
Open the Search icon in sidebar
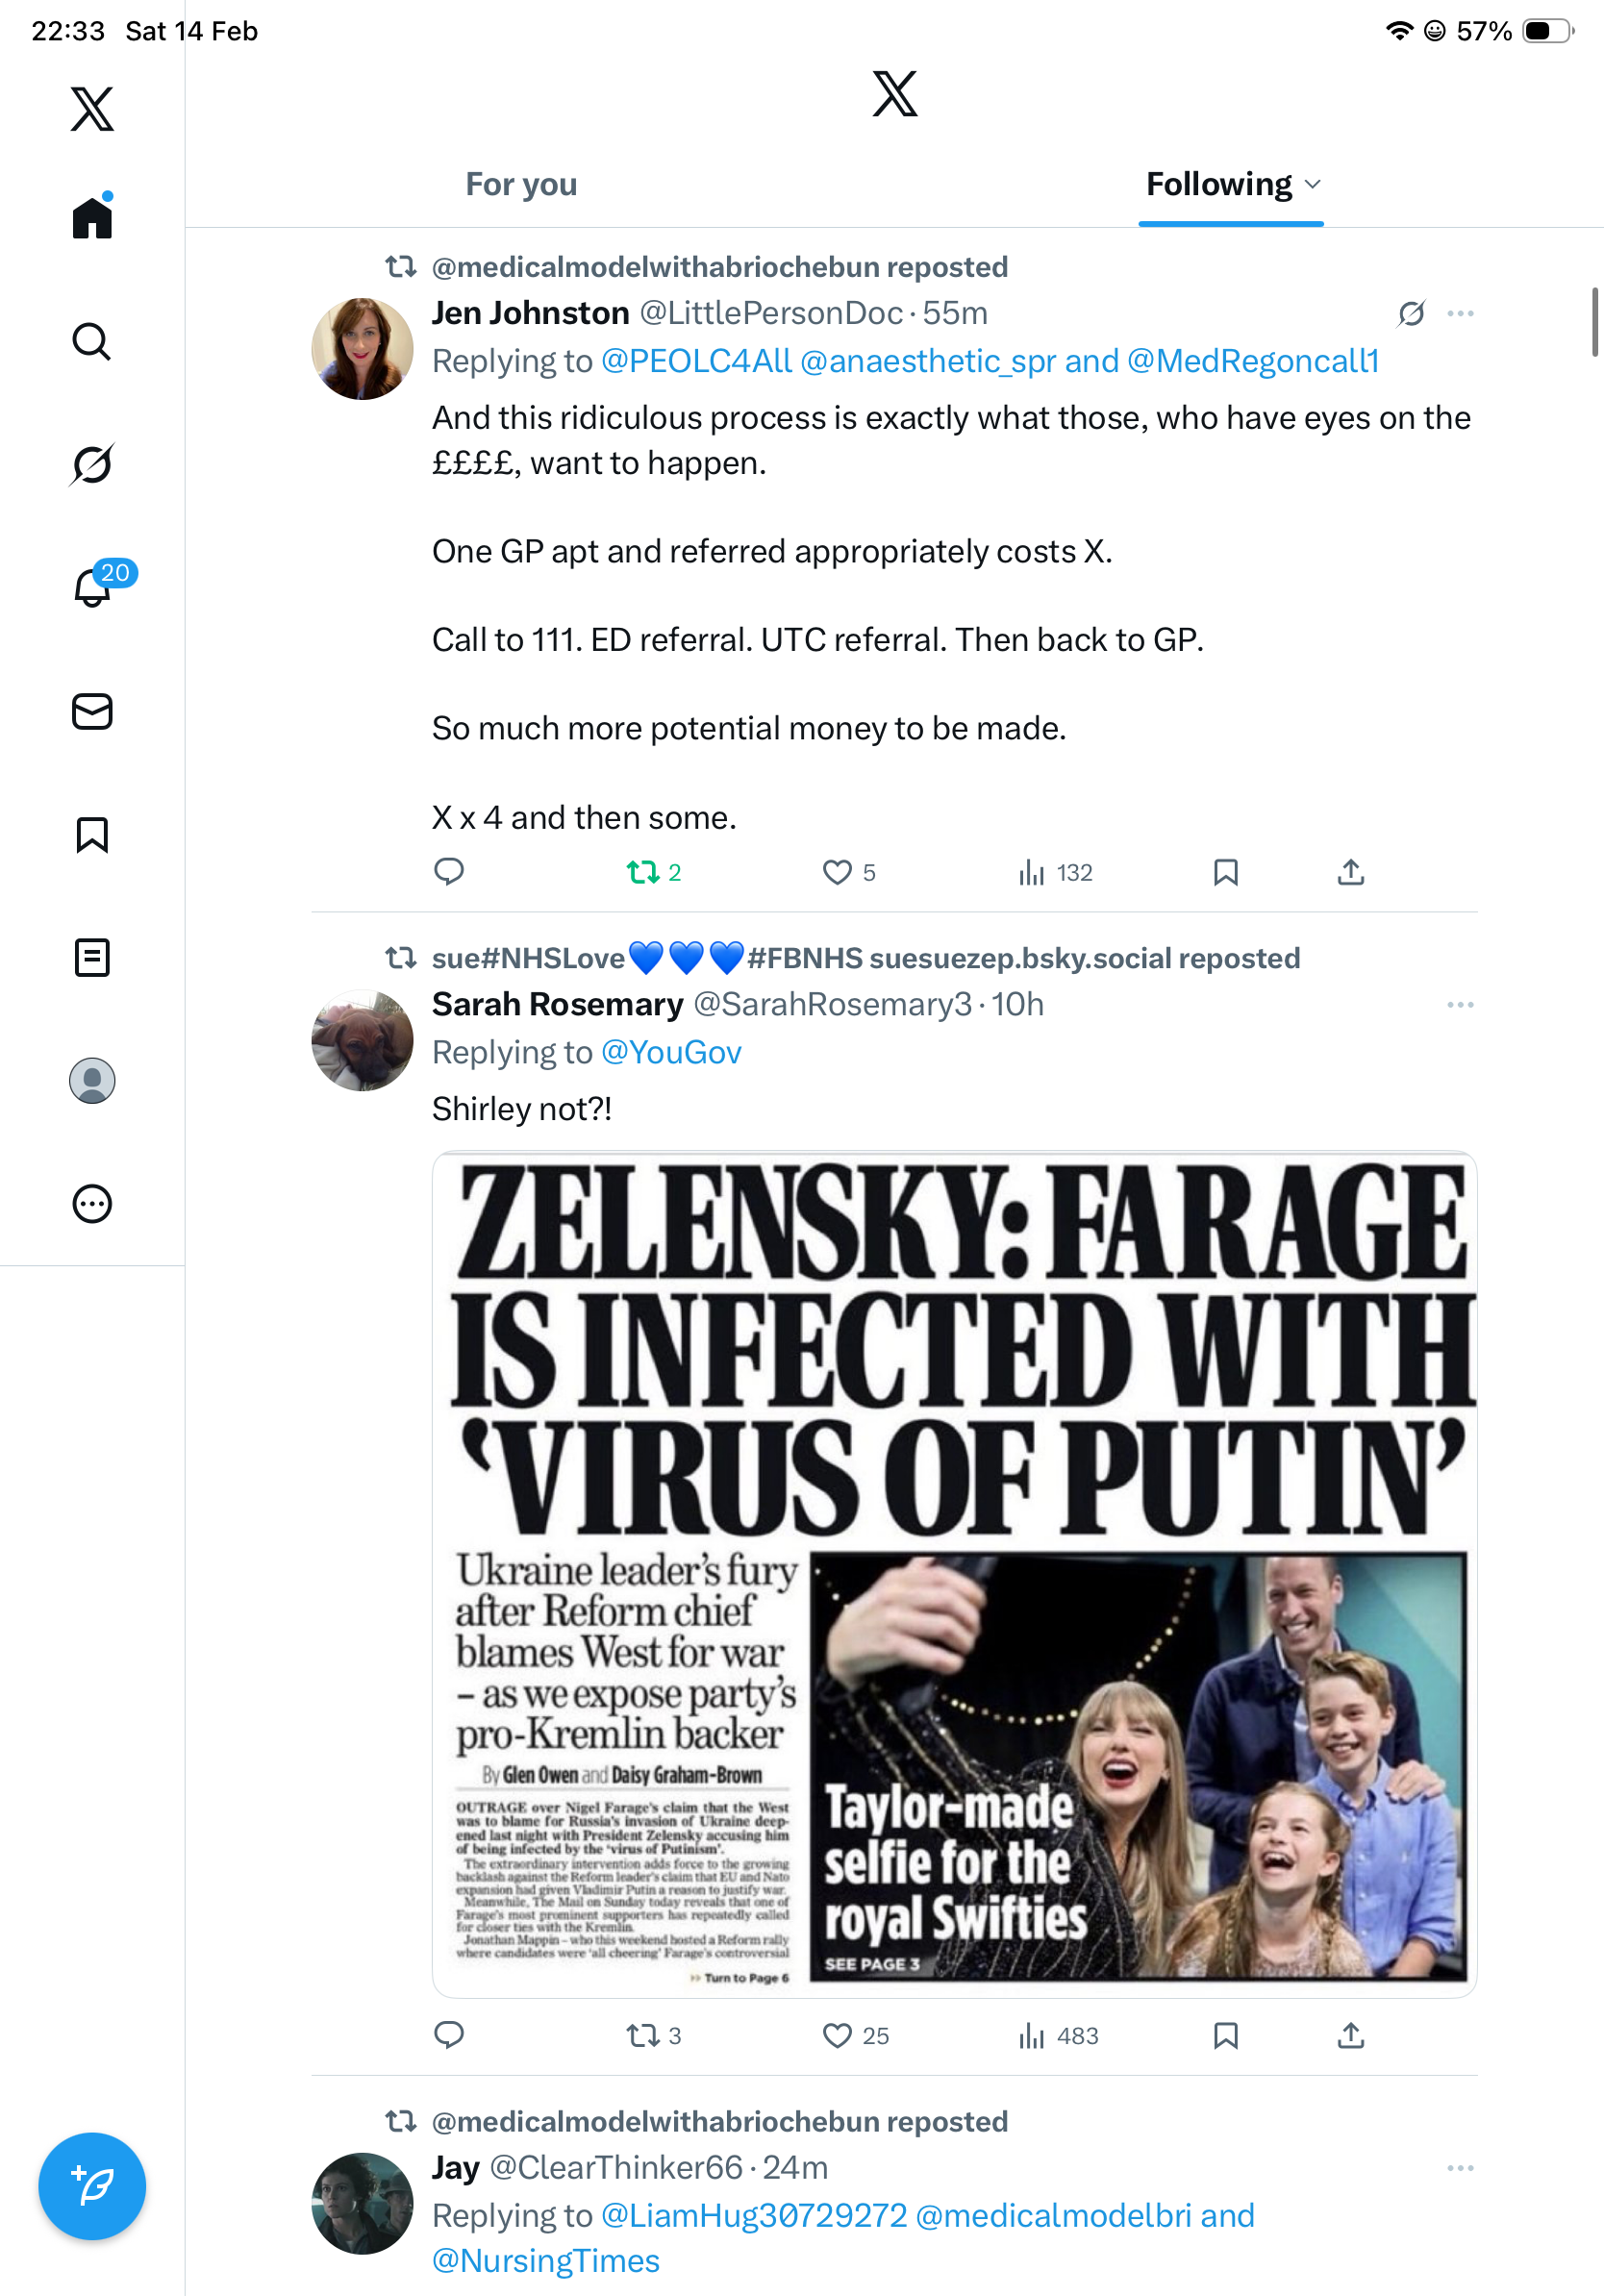click(x=92, y=342)
